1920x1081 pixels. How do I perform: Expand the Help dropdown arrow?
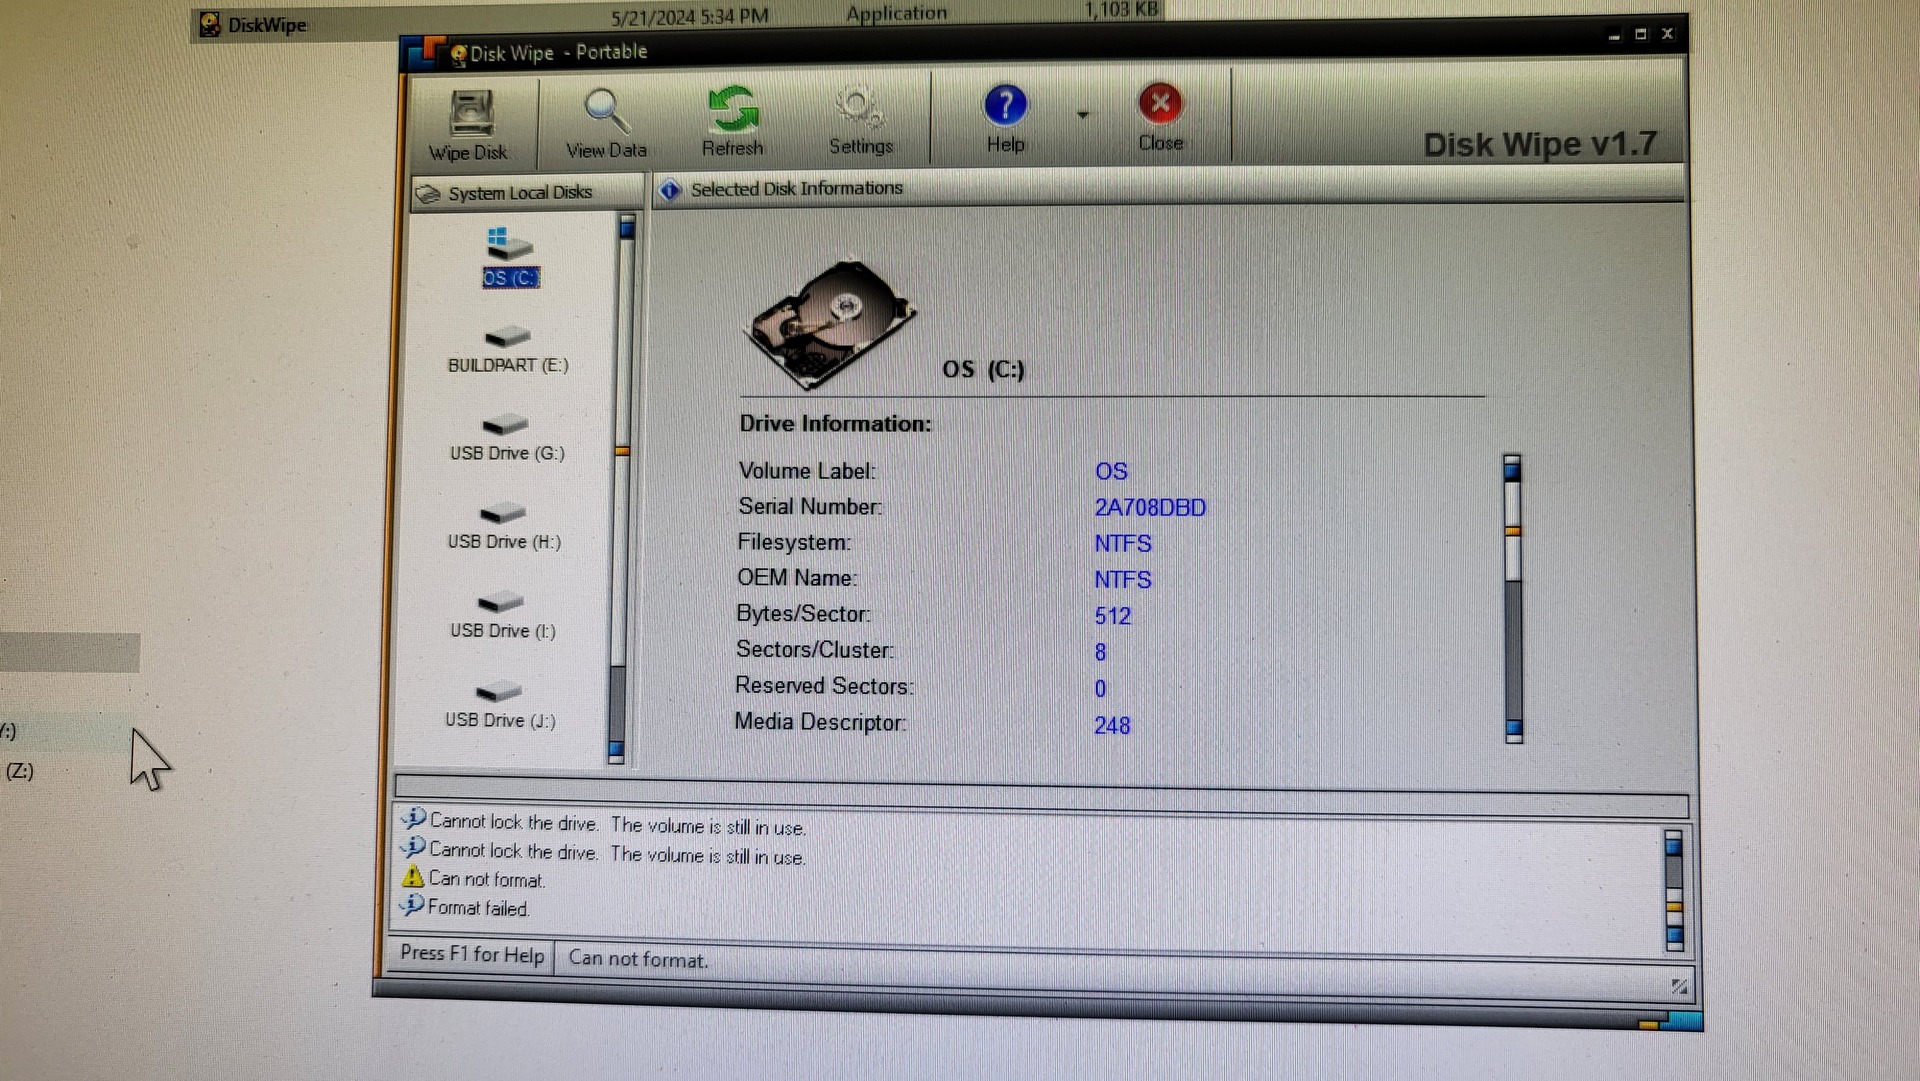1083,113
